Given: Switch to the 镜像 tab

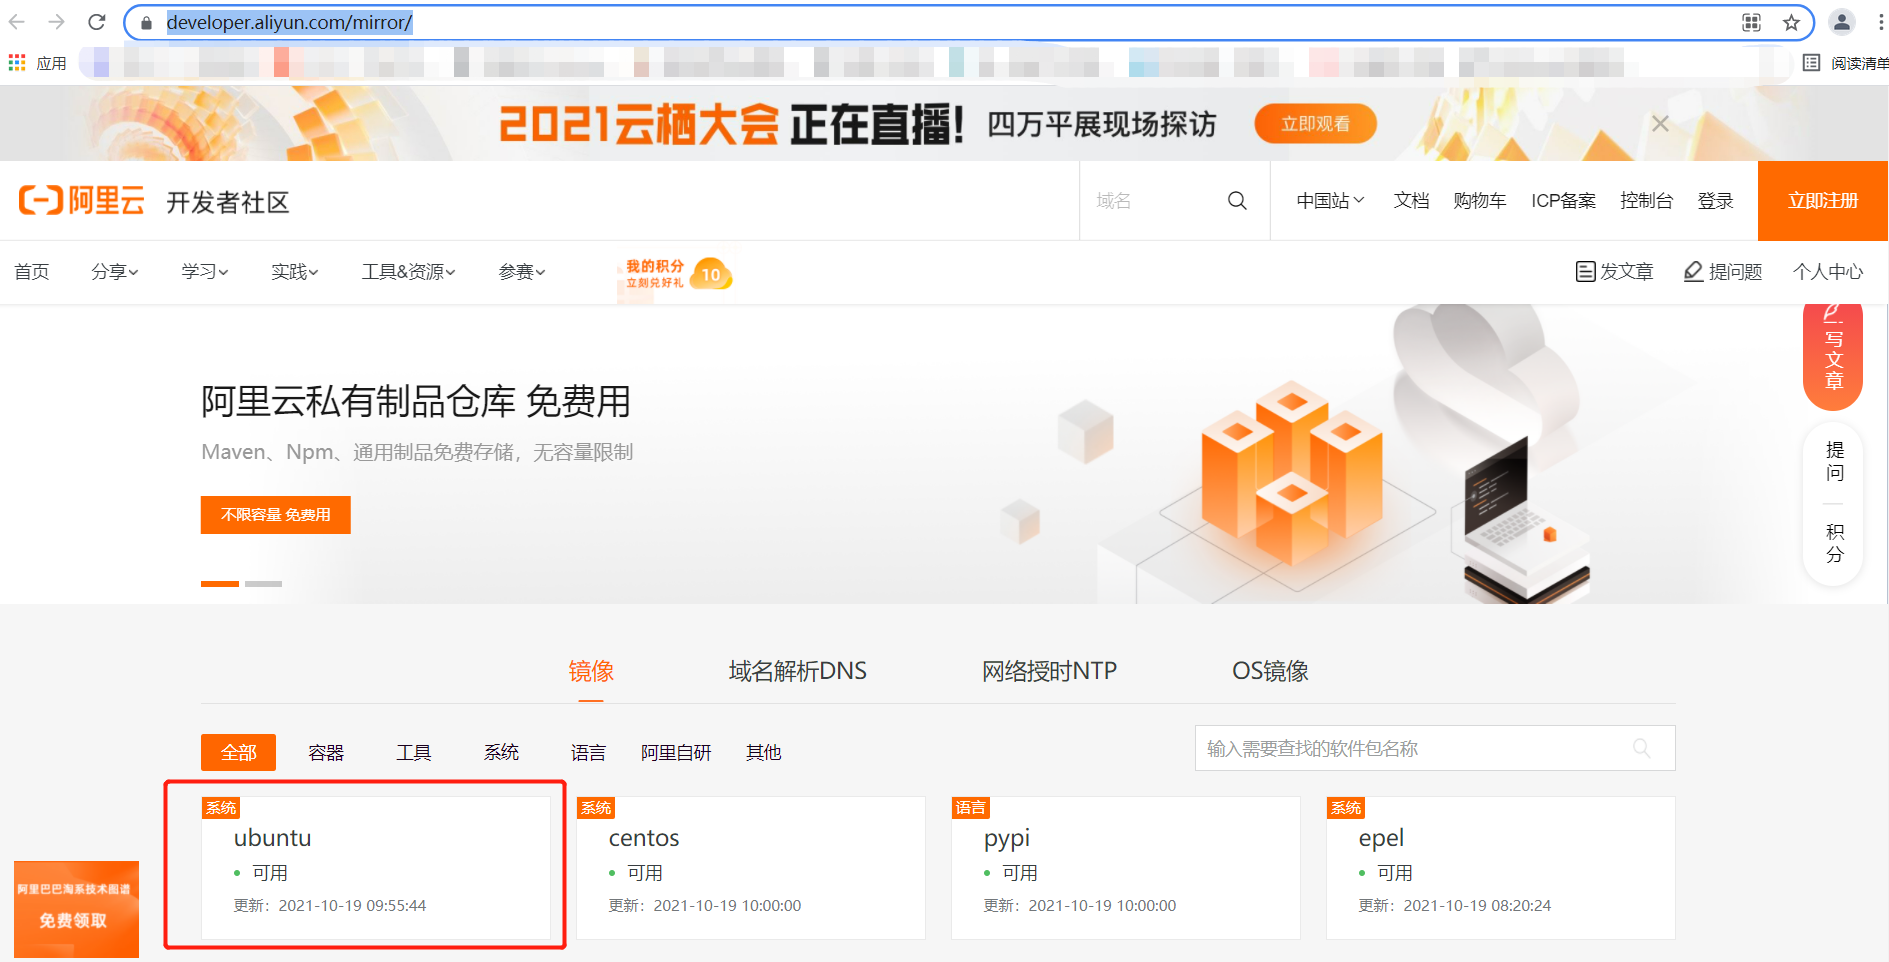Looking at the screenshot, I should click(x=591, y=671).
